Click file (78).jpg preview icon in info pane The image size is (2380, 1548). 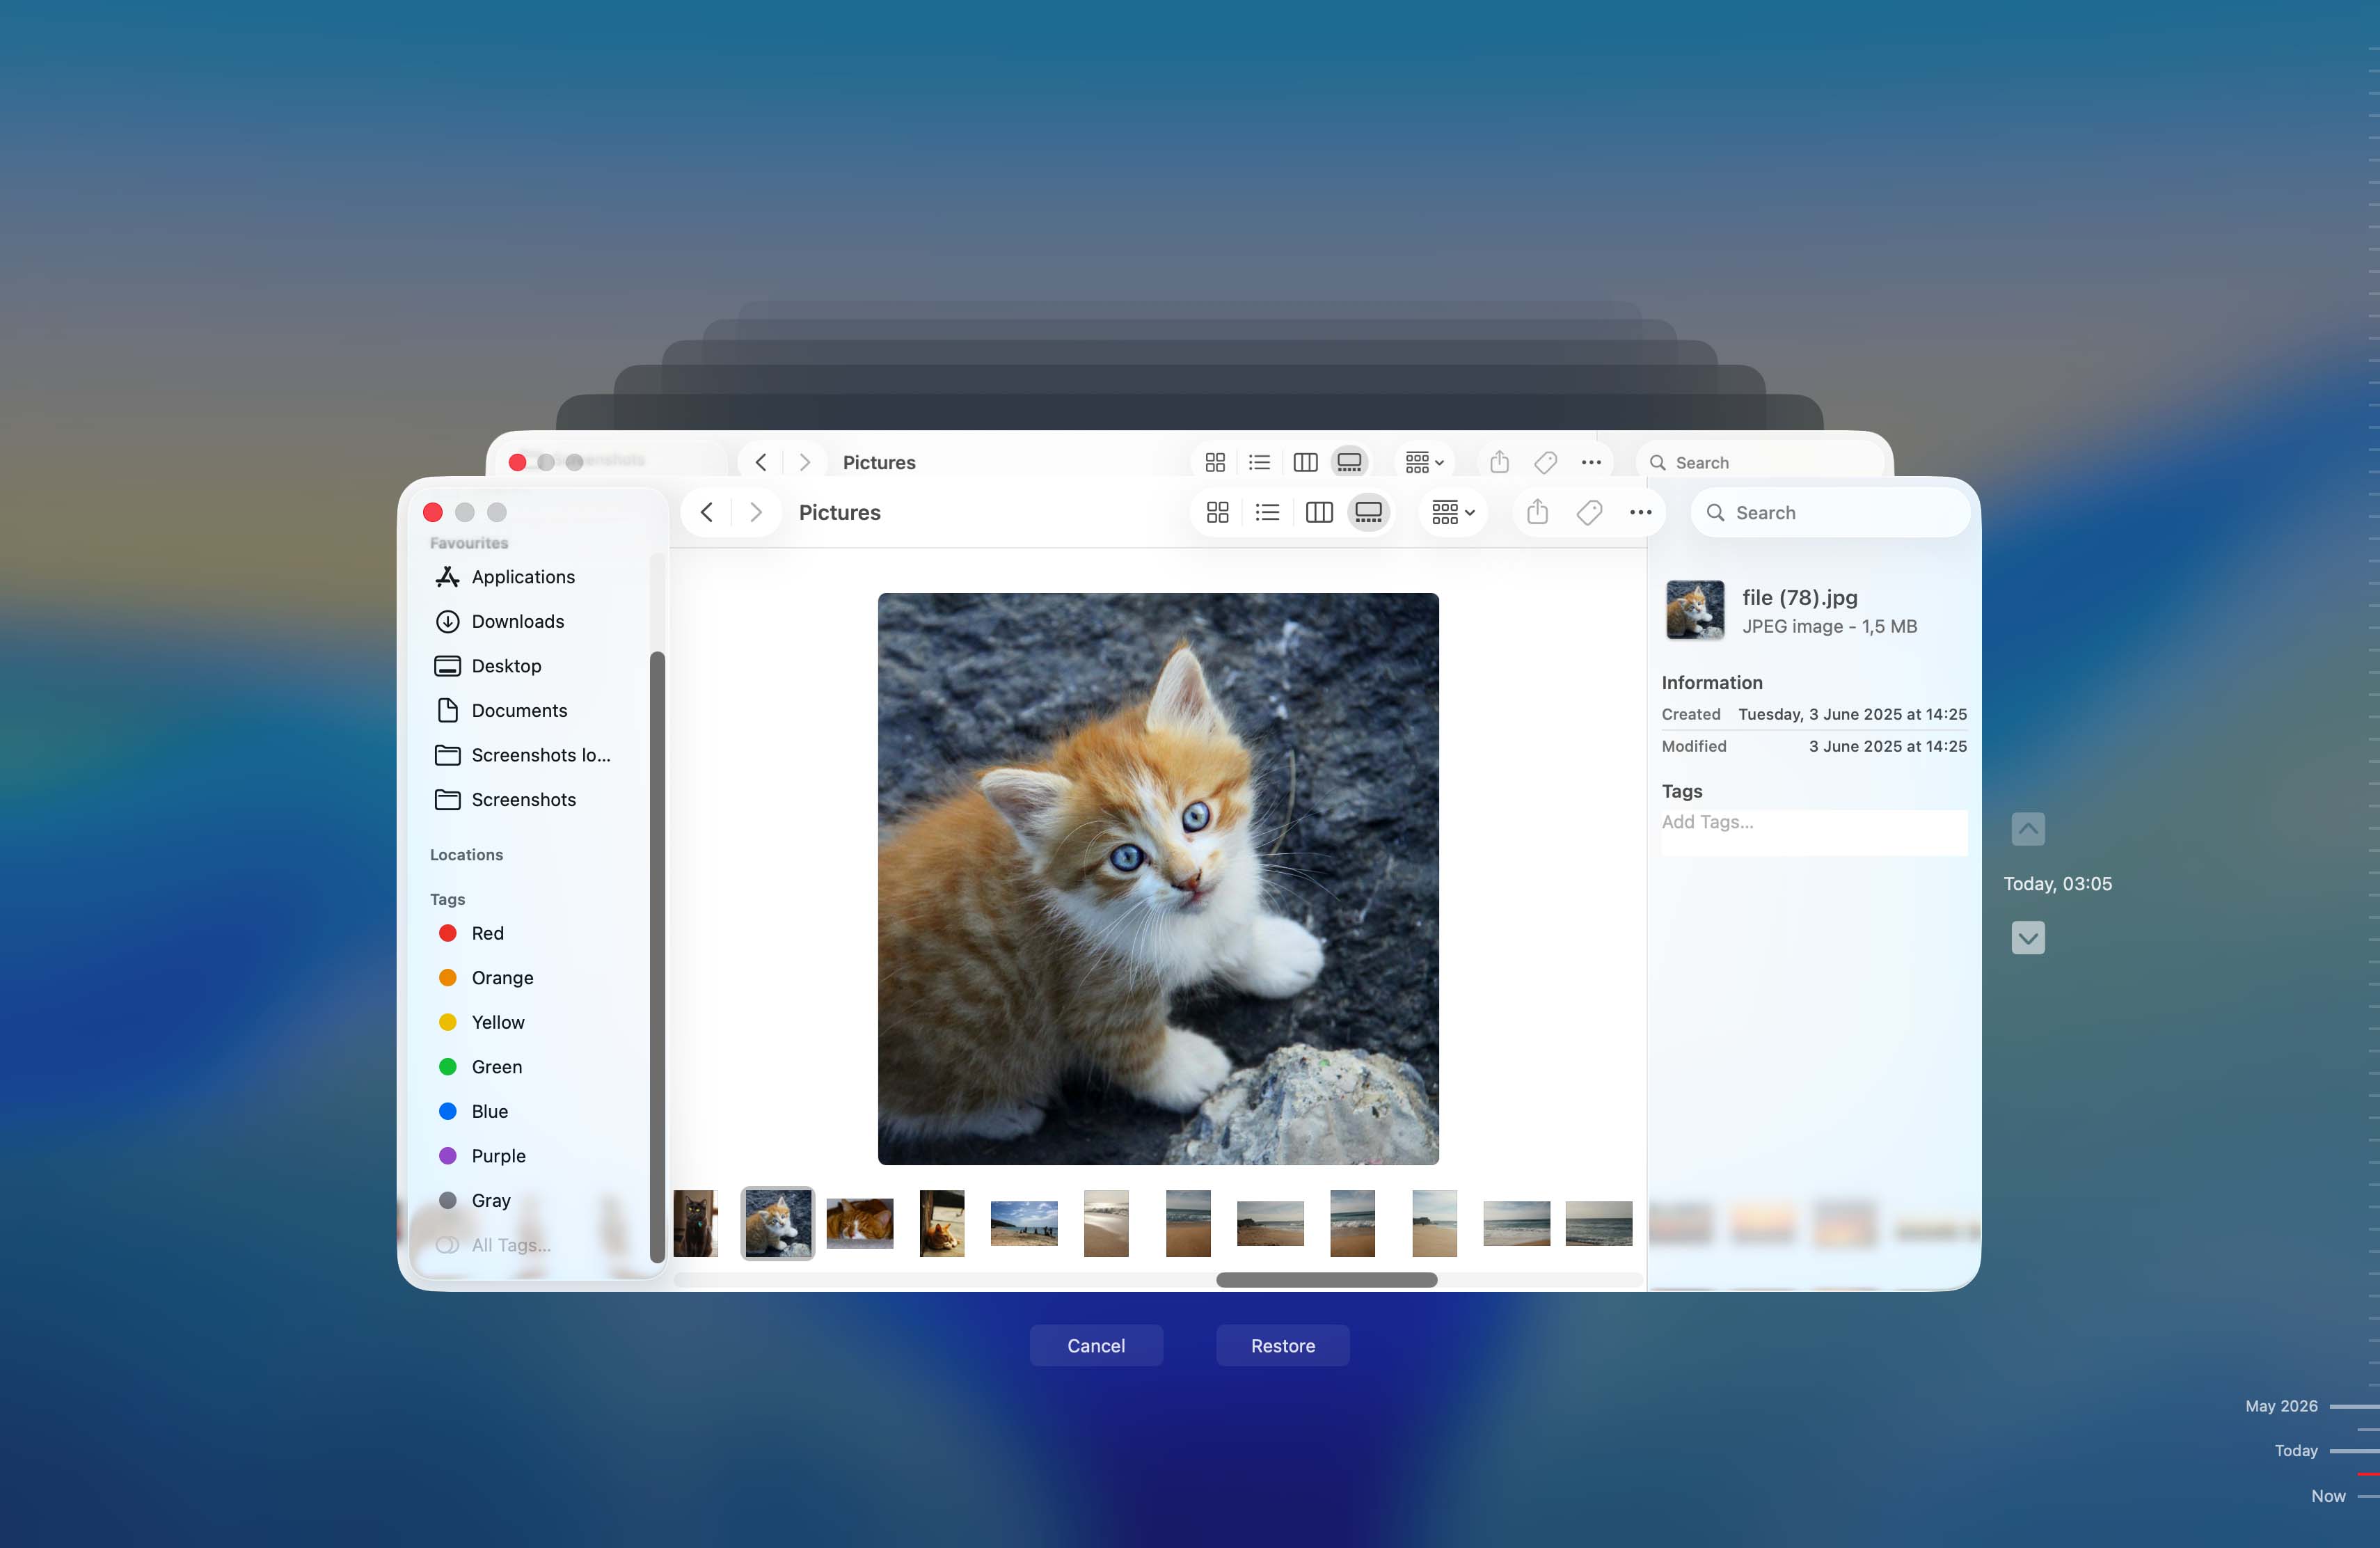[1694, 610]
